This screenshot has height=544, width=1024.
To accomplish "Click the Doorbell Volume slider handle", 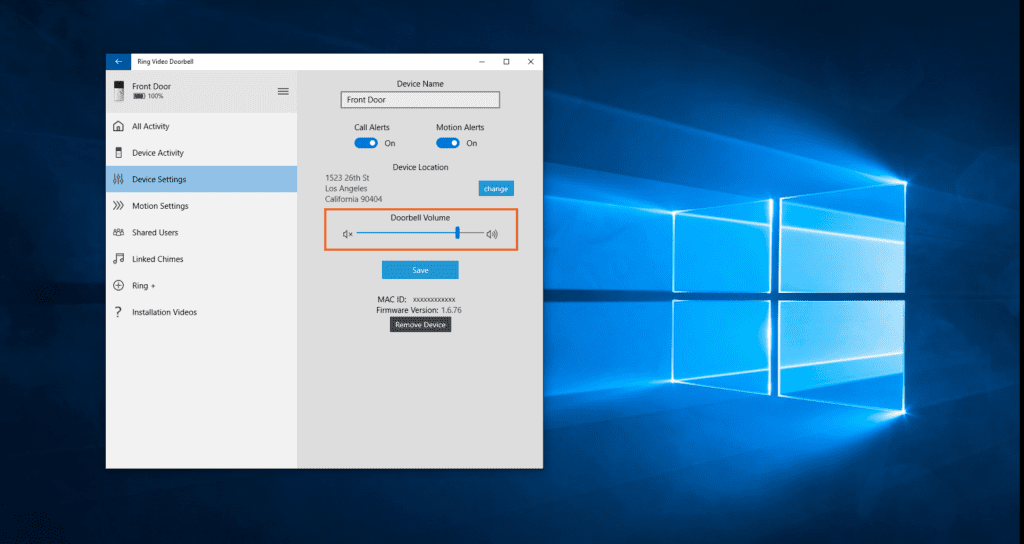I will [x=458, y=232].
